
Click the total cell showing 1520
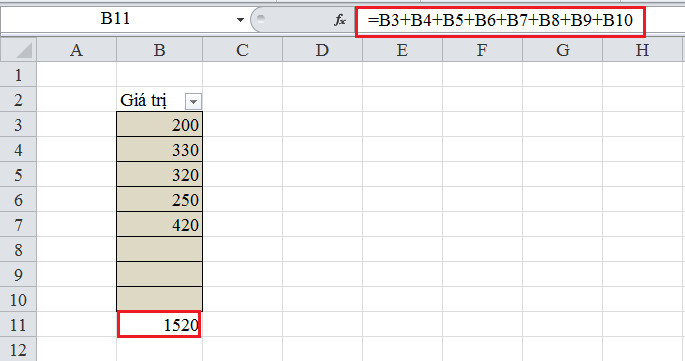click(159, 324)
